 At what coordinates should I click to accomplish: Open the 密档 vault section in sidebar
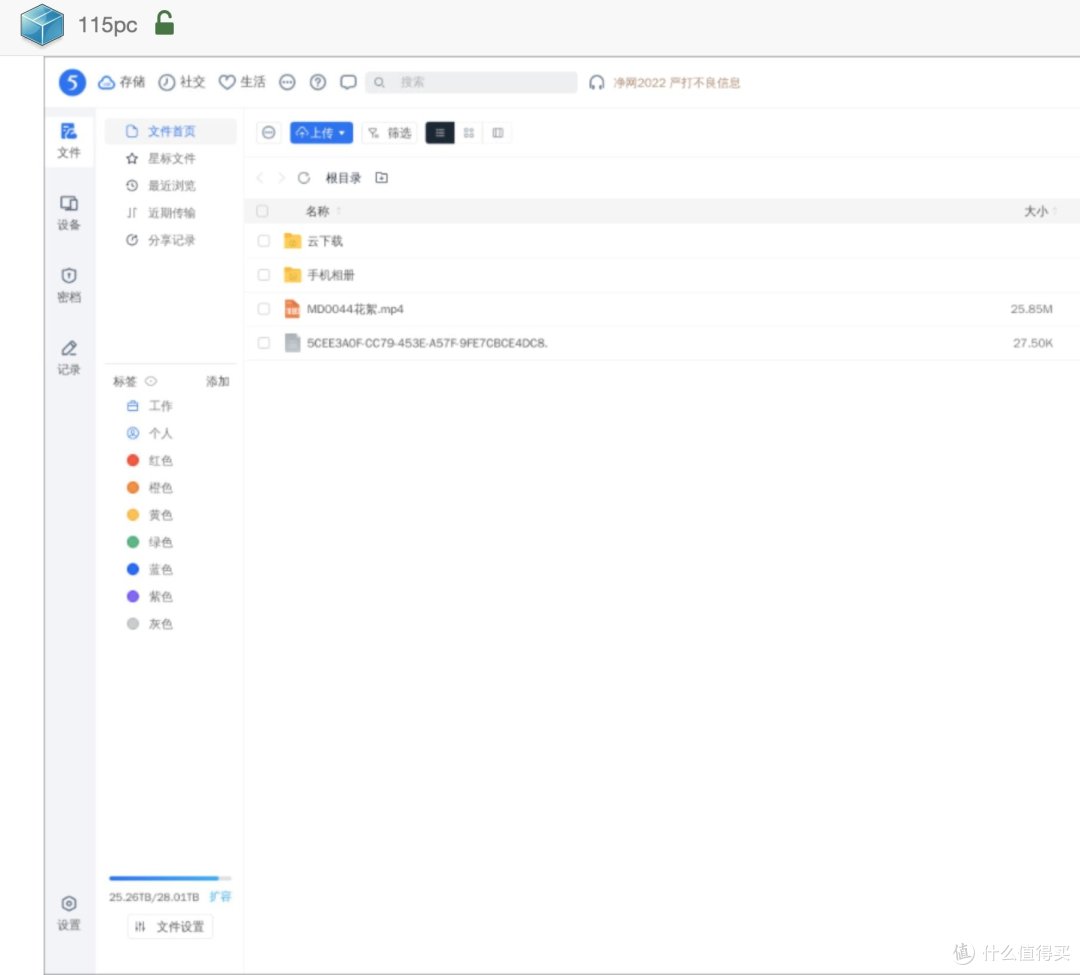tap(68, 285)
